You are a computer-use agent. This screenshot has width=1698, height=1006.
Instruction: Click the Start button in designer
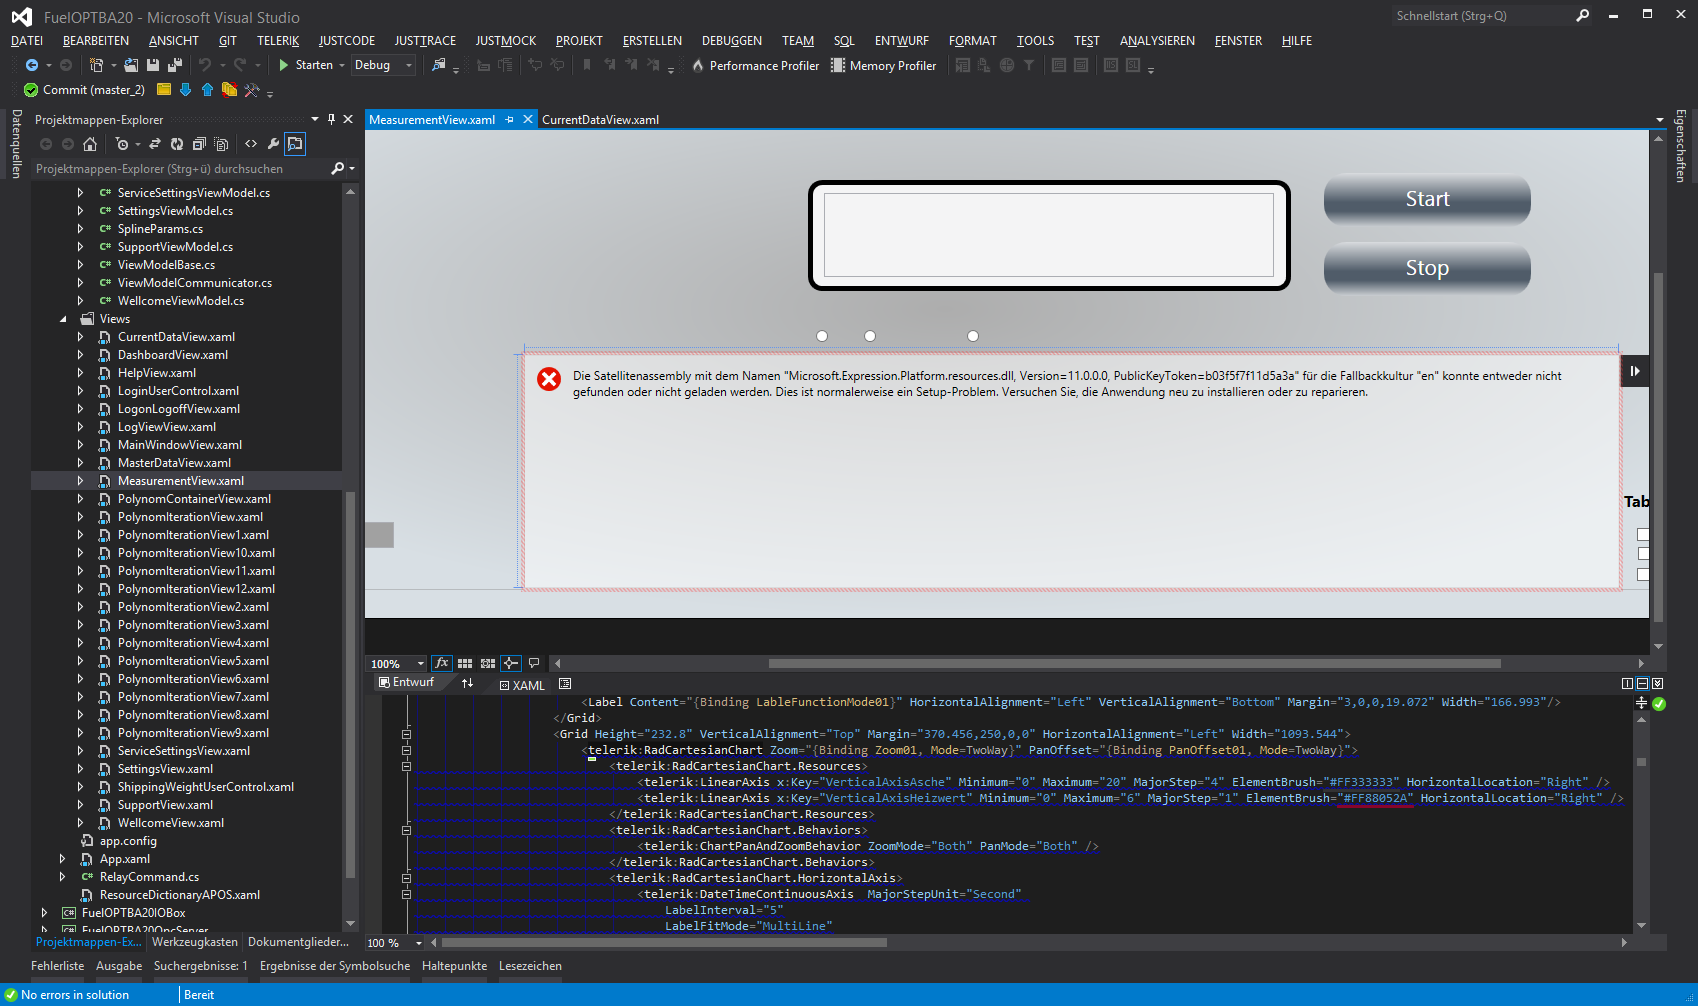click(1427, 199)
